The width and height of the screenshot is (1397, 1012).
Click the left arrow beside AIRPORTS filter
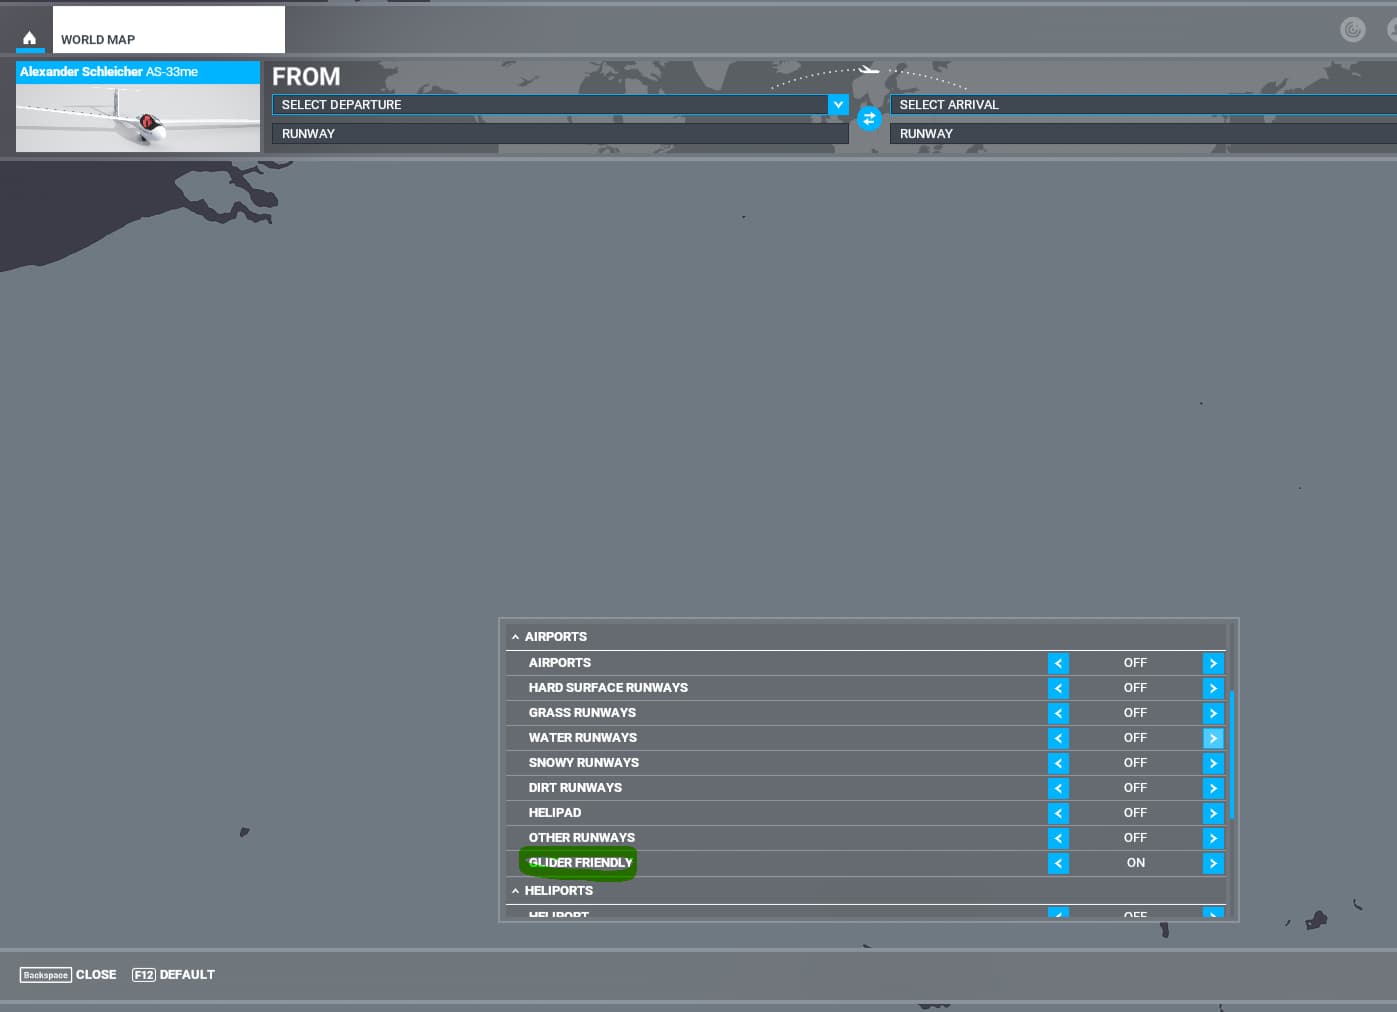pos(1058,663)
